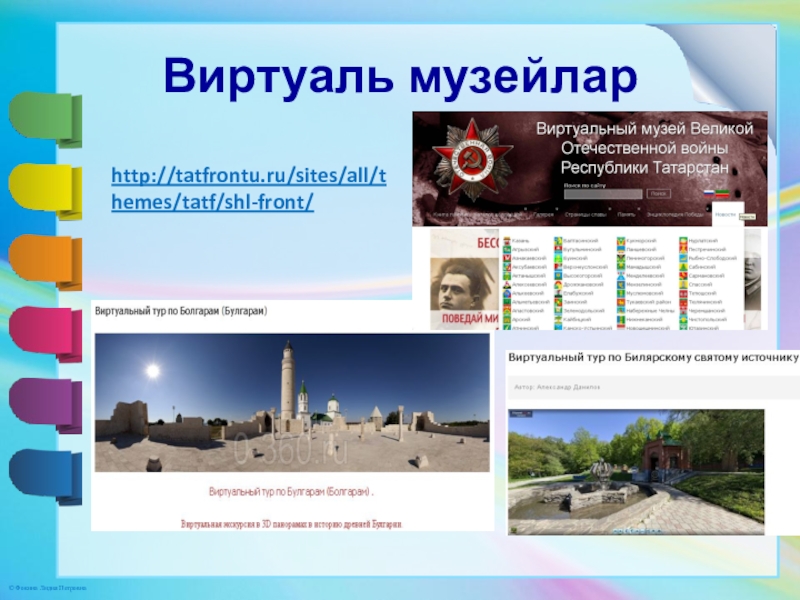The width and height of the screenshot is (800, 600).
Task: Select 'Кайбицкий' district in the list
Action: tap(577, 319)
